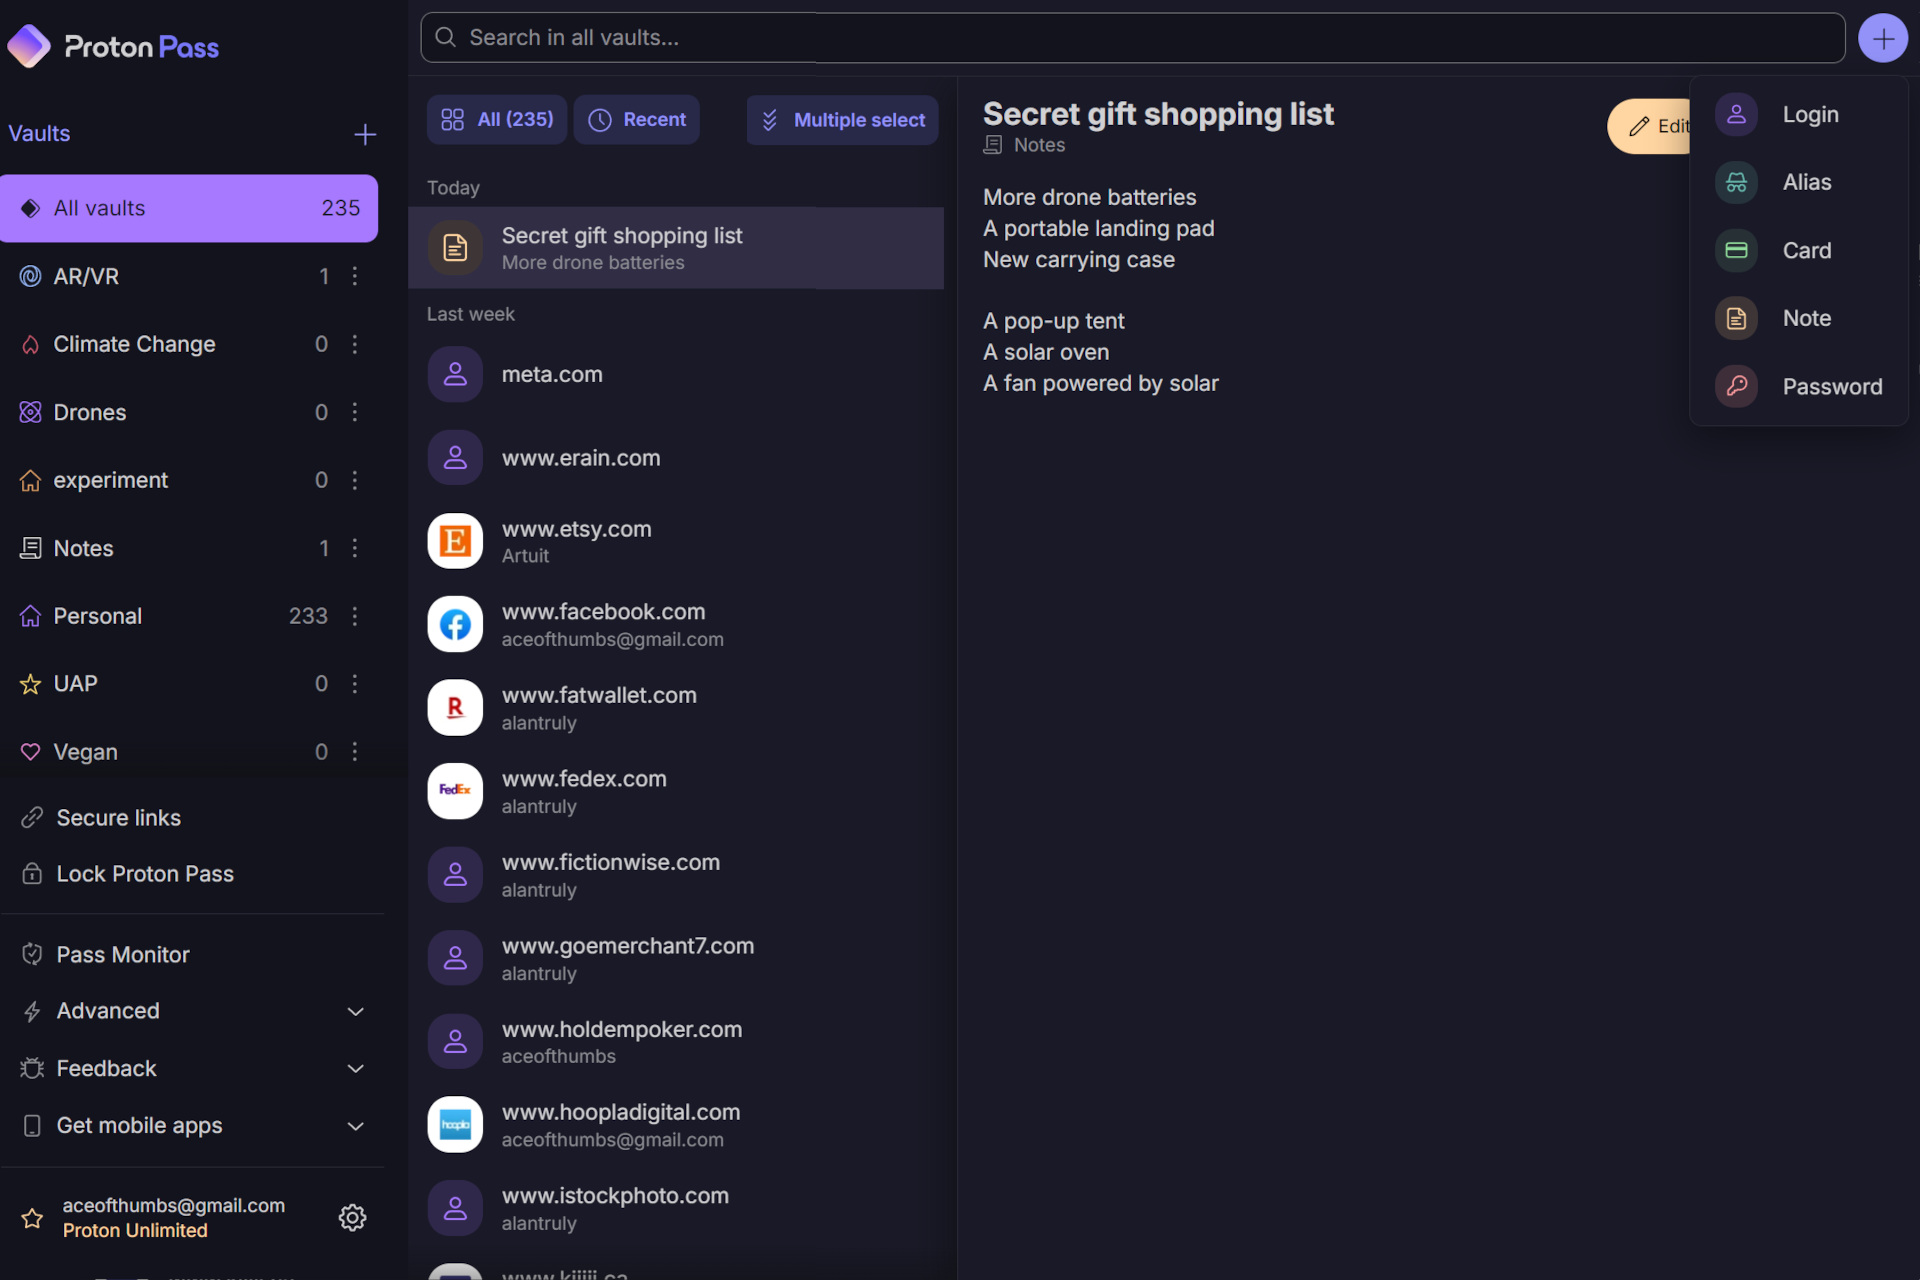
Task: Click the Secure links sidebar icon
Action: click(30, 817)
